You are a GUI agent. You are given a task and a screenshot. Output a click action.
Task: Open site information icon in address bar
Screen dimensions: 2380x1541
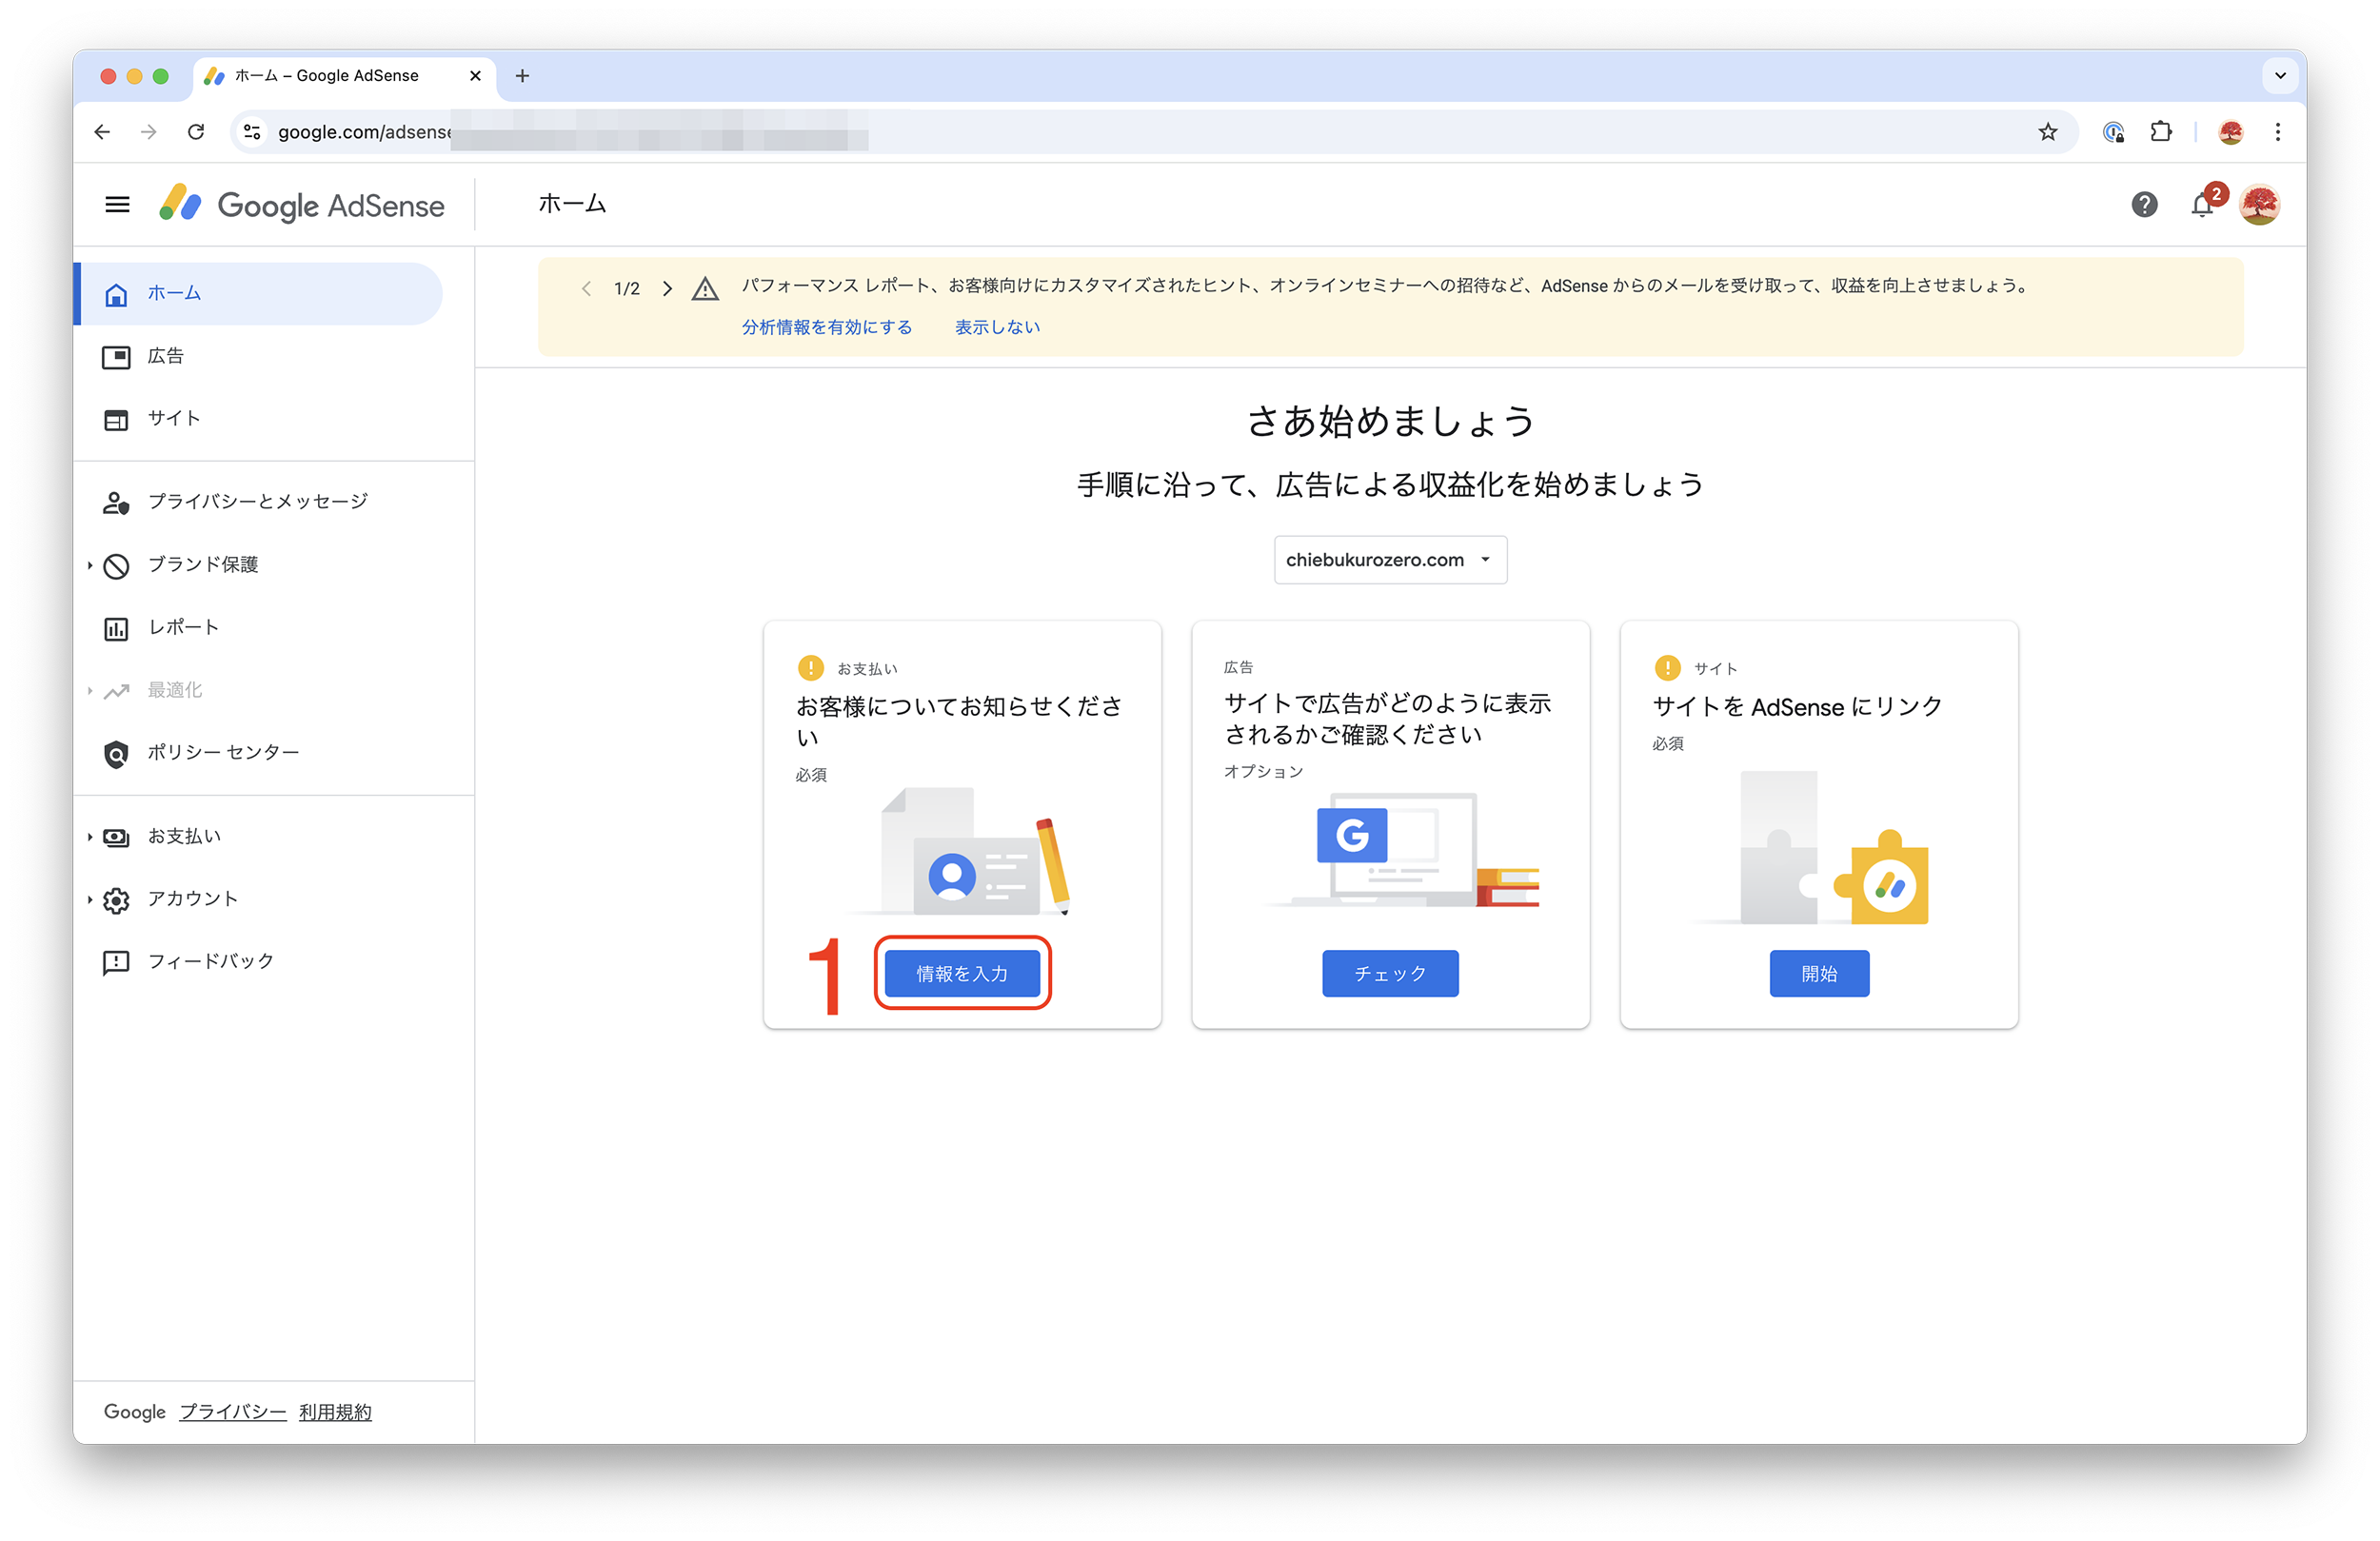252,132
